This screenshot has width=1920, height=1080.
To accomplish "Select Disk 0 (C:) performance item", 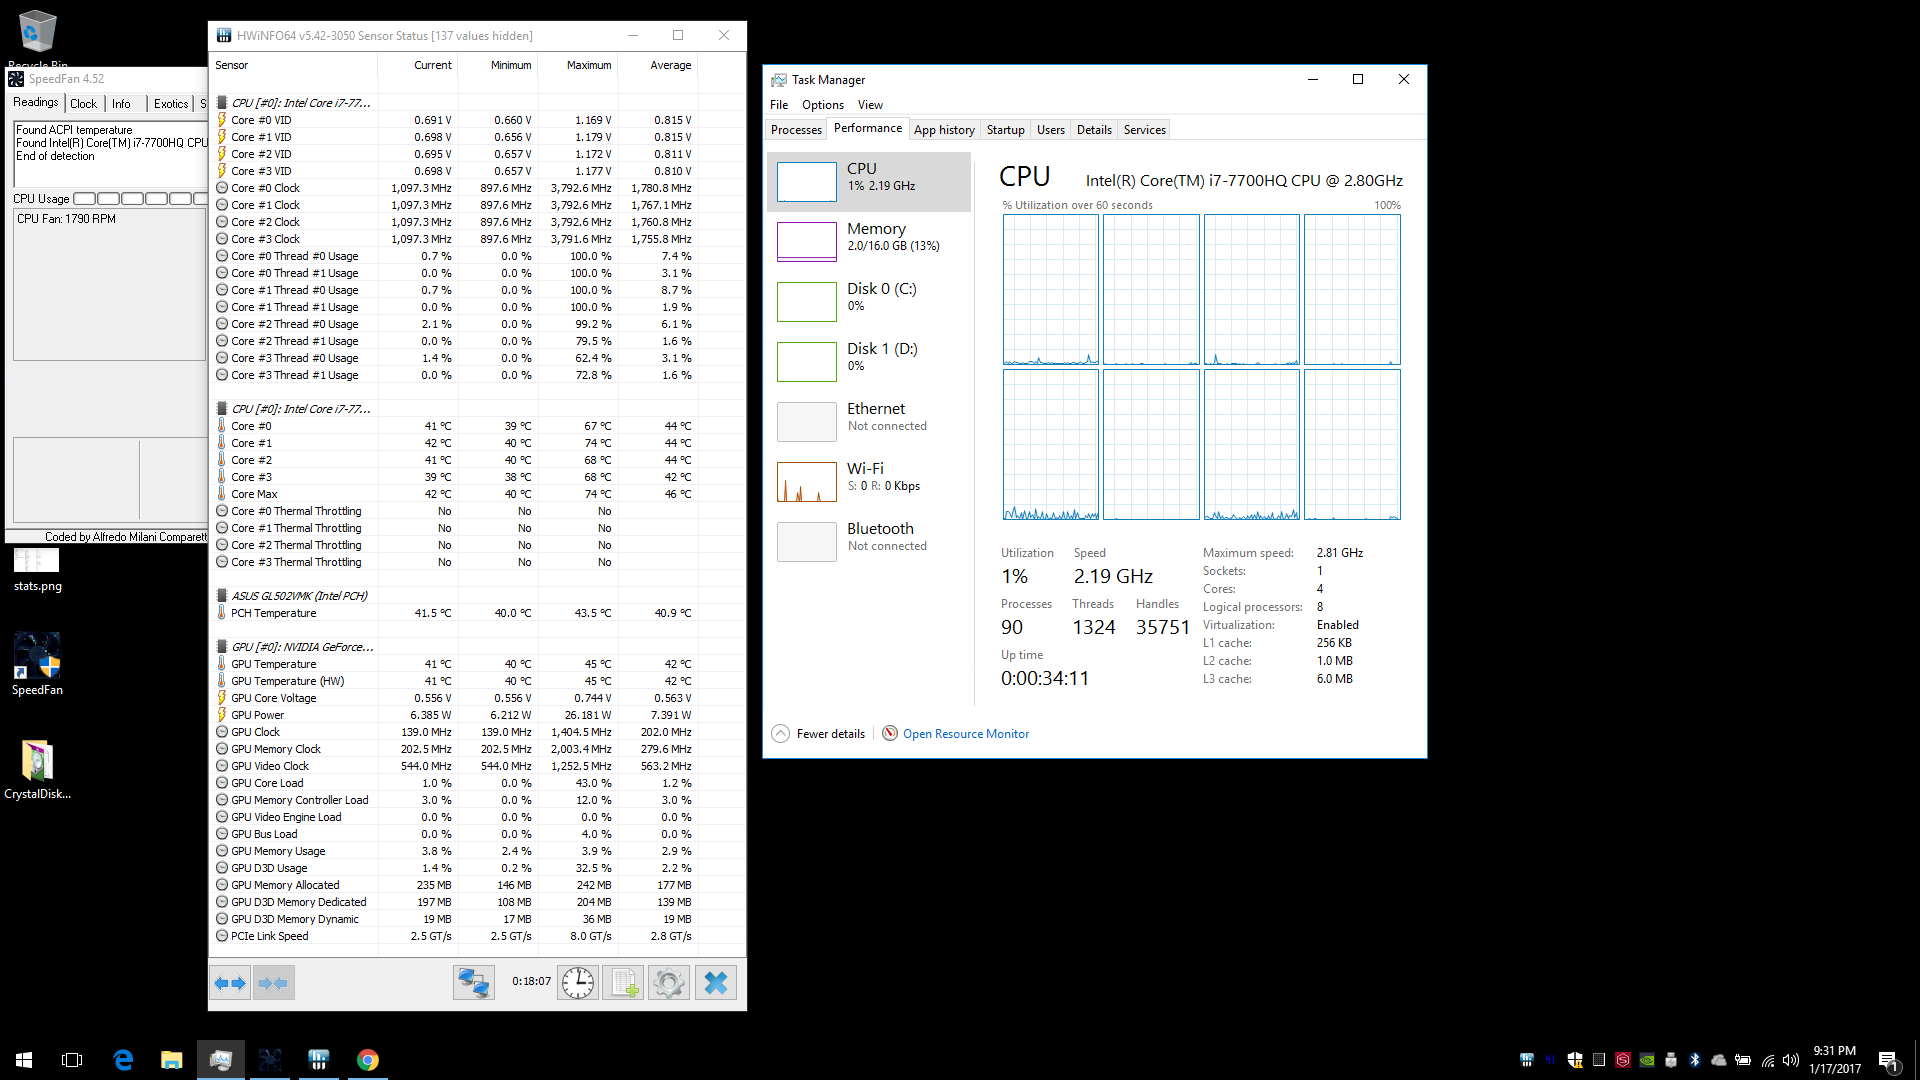I will (x=869, y=301).
